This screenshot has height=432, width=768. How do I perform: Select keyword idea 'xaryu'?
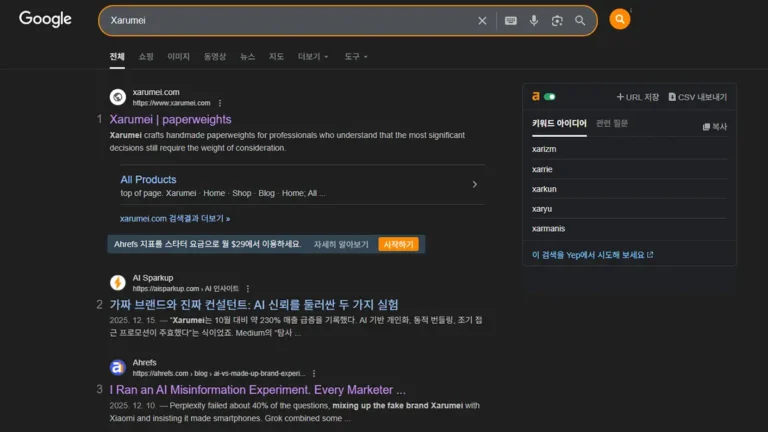(542, 209)
